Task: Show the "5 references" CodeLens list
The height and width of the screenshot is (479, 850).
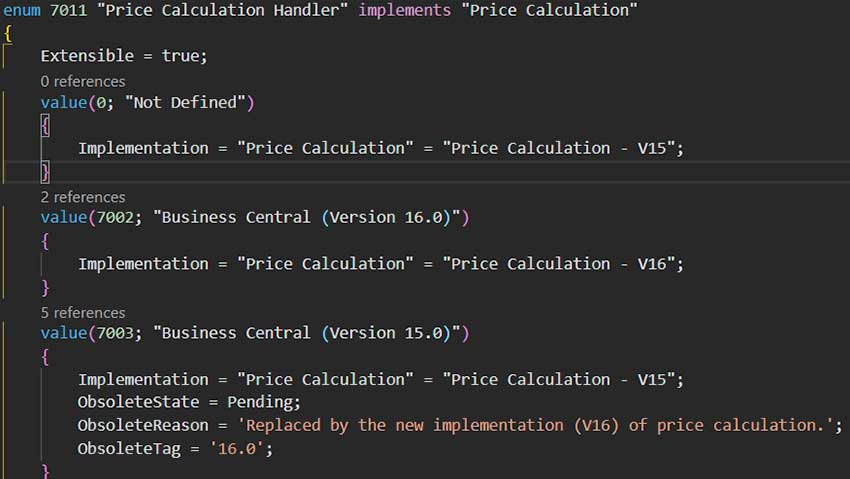Action: [83, 313]
